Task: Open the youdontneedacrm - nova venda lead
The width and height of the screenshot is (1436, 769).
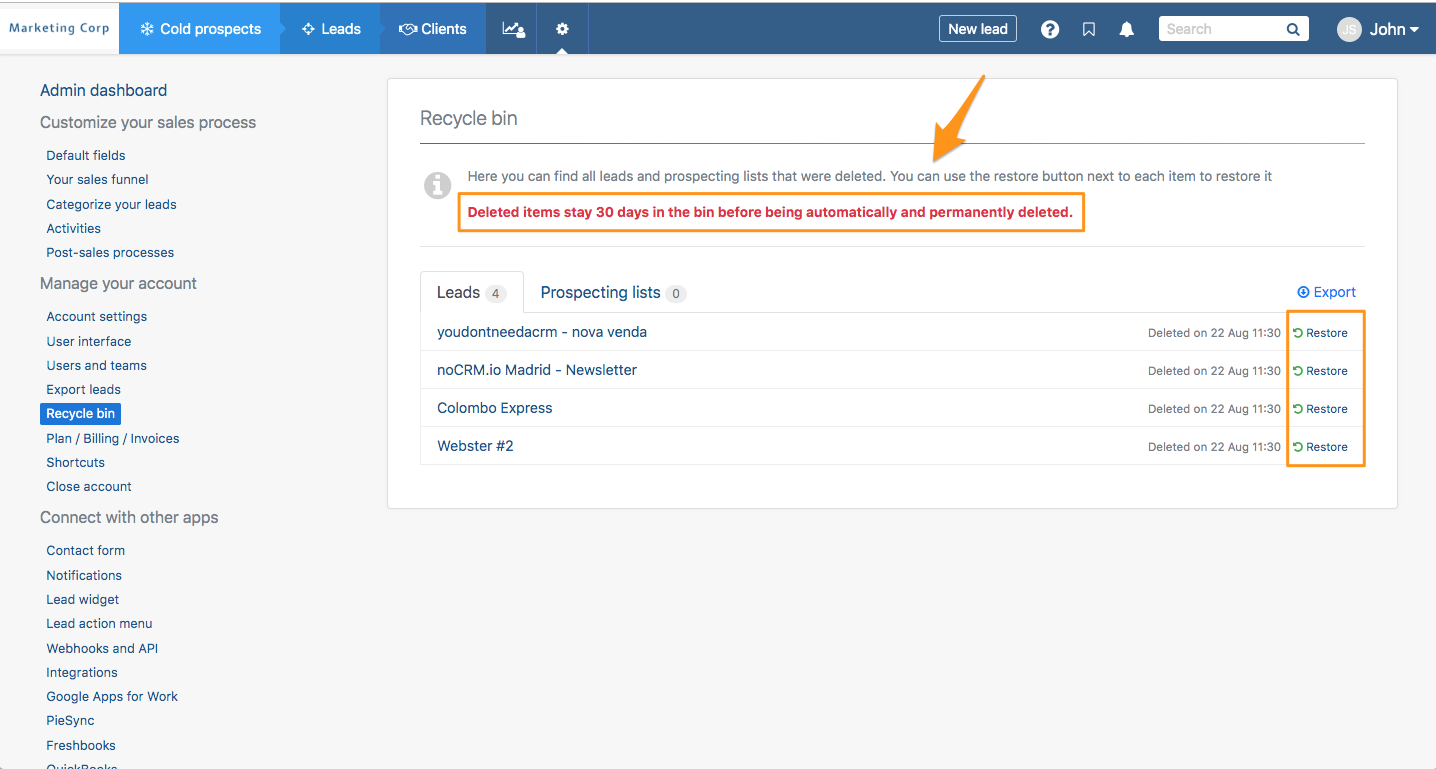Action: [541, 332]
